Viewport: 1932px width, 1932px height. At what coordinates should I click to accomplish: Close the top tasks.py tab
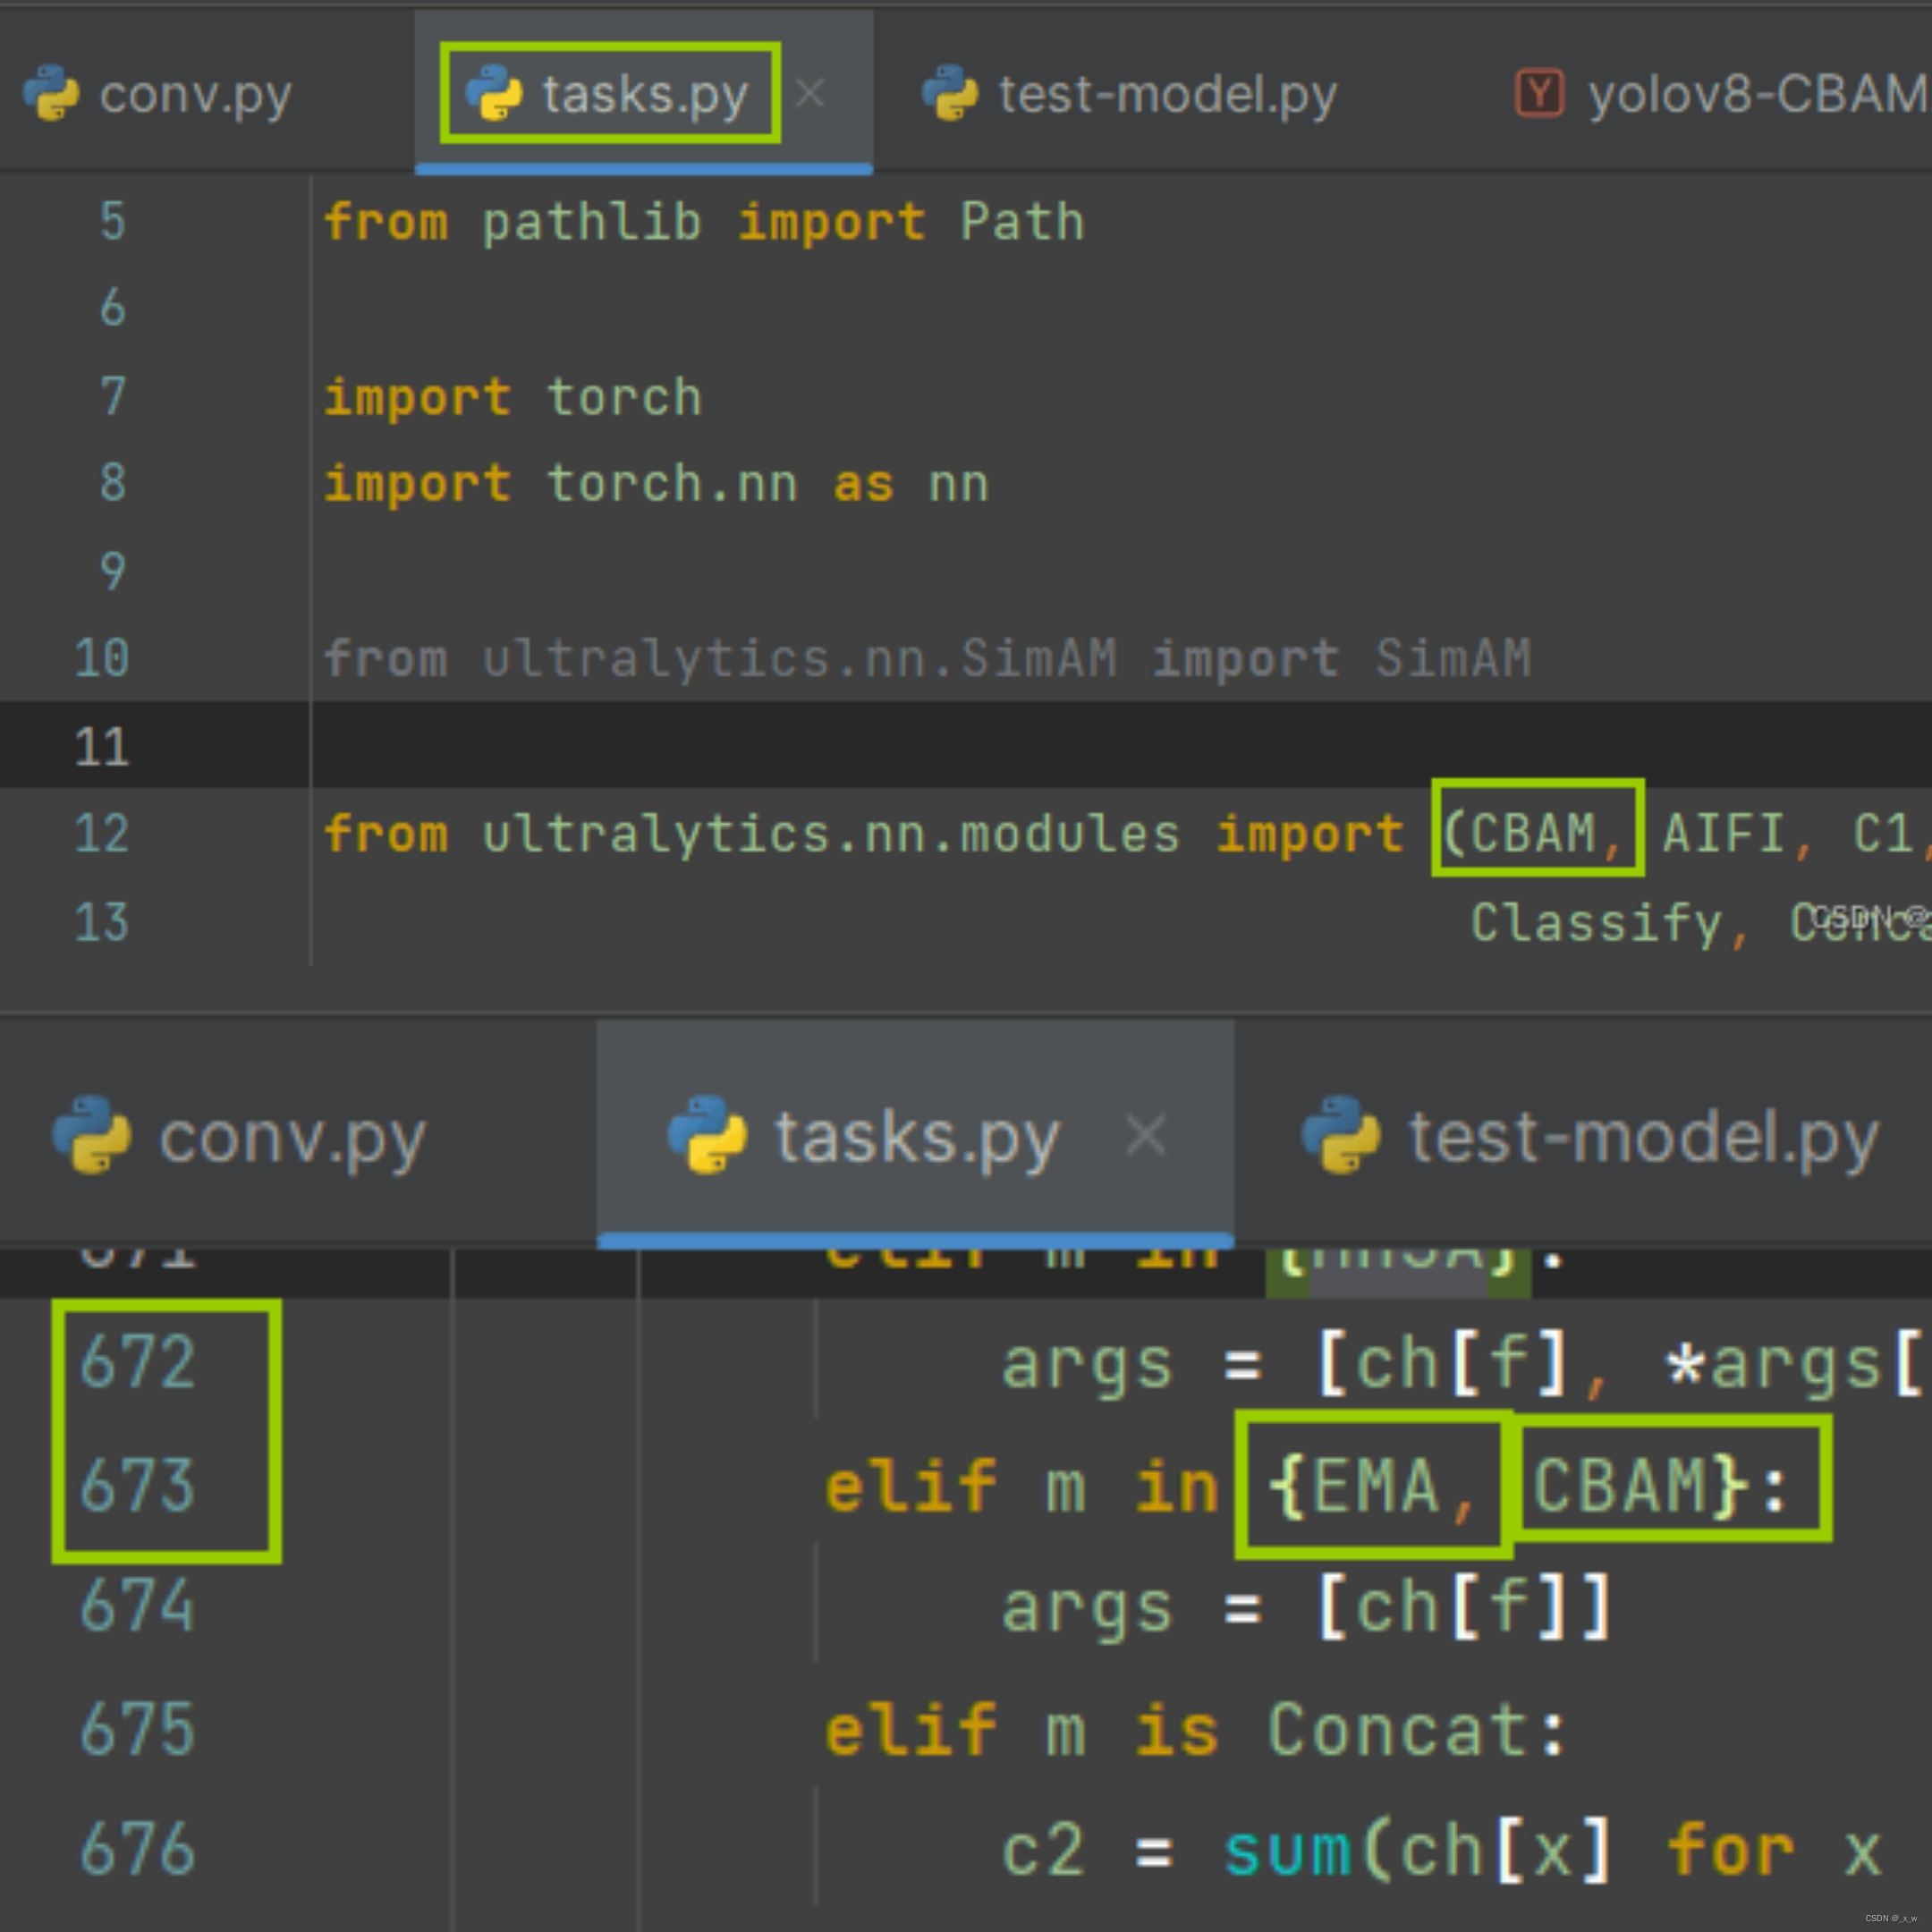(x=810, y=93)
